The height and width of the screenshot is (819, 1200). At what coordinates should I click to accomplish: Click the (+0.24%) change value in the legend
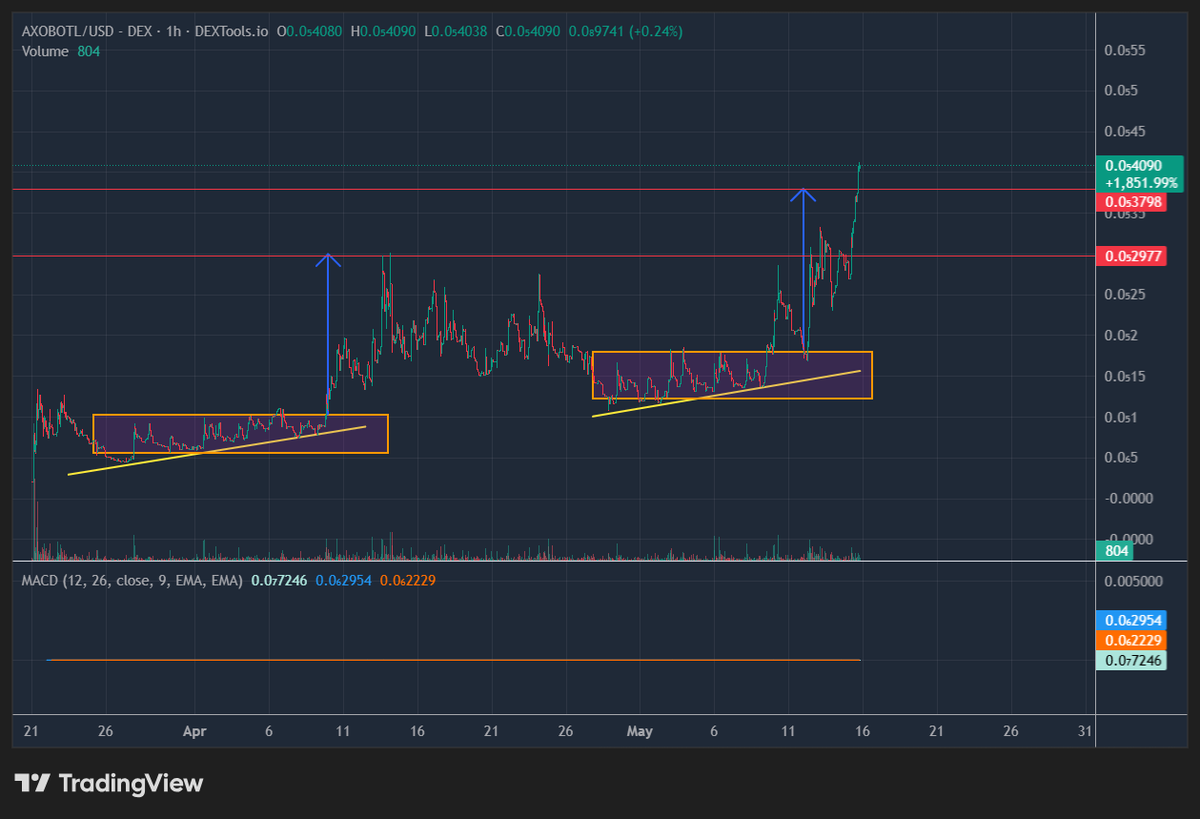[654, 31]
